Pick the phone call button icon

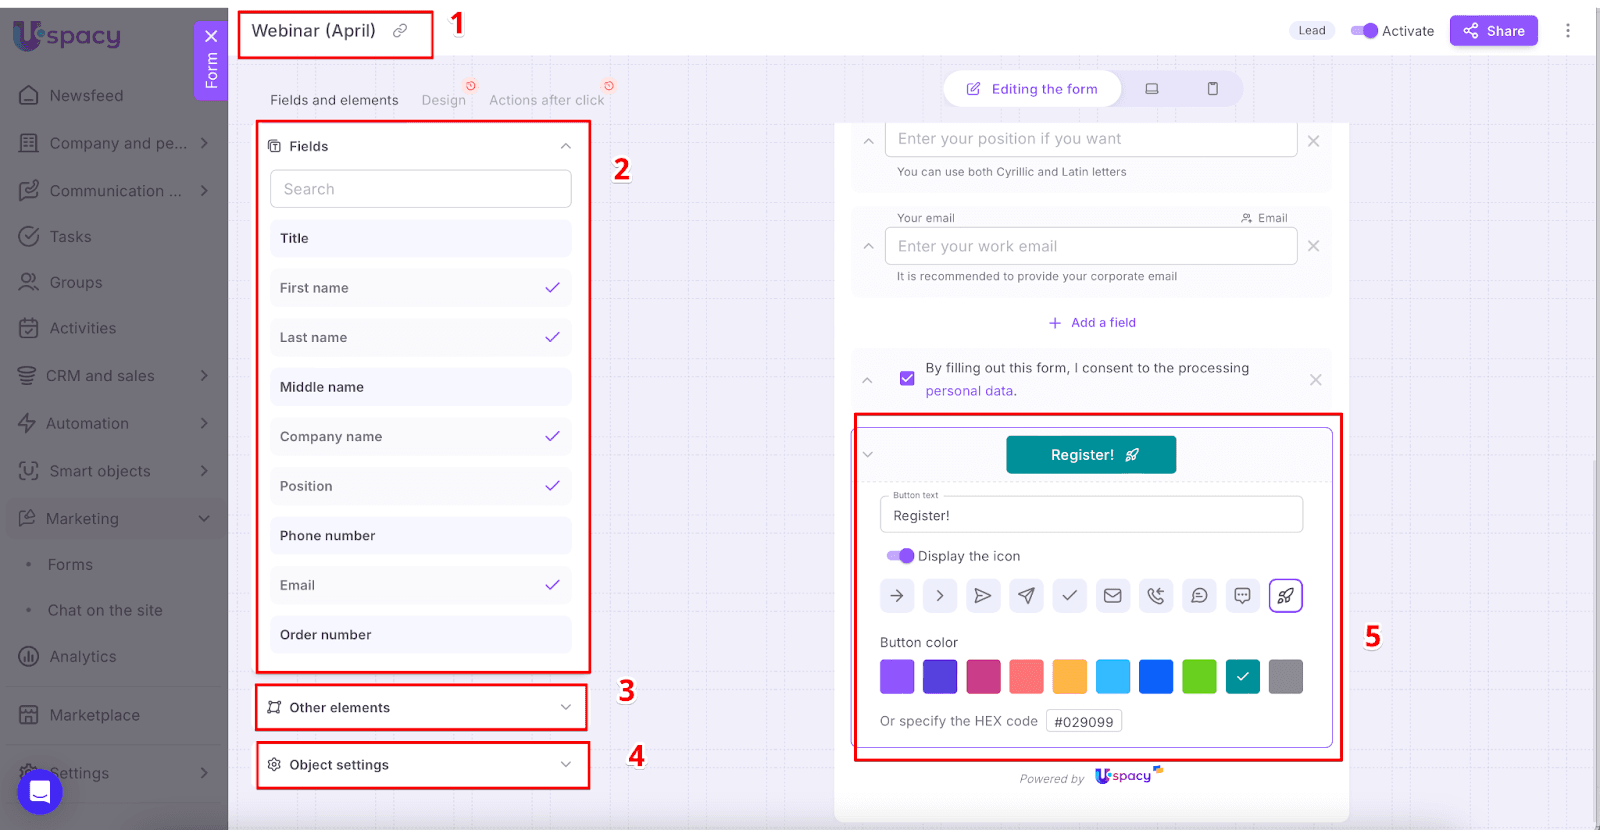point(1155,596)
